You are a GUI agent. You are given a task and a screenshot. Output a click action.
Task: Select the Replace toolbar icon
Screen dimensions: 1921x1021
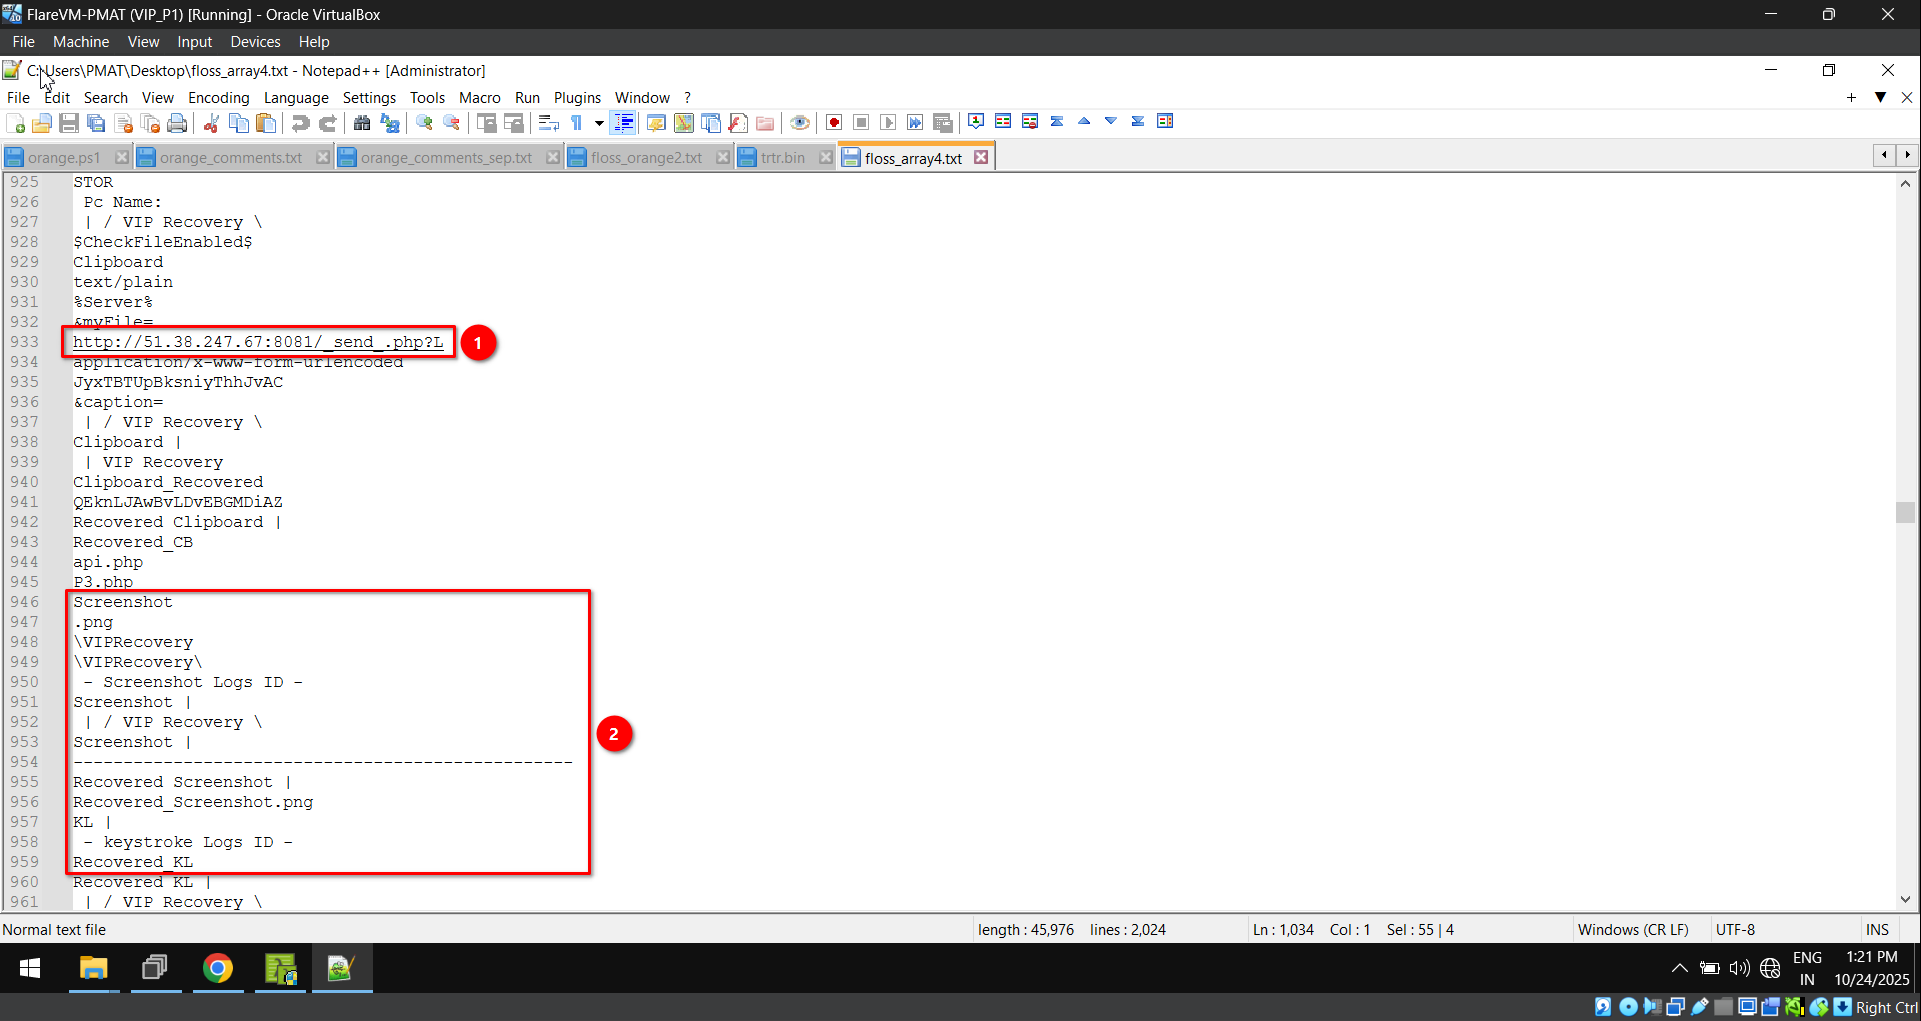388,122
